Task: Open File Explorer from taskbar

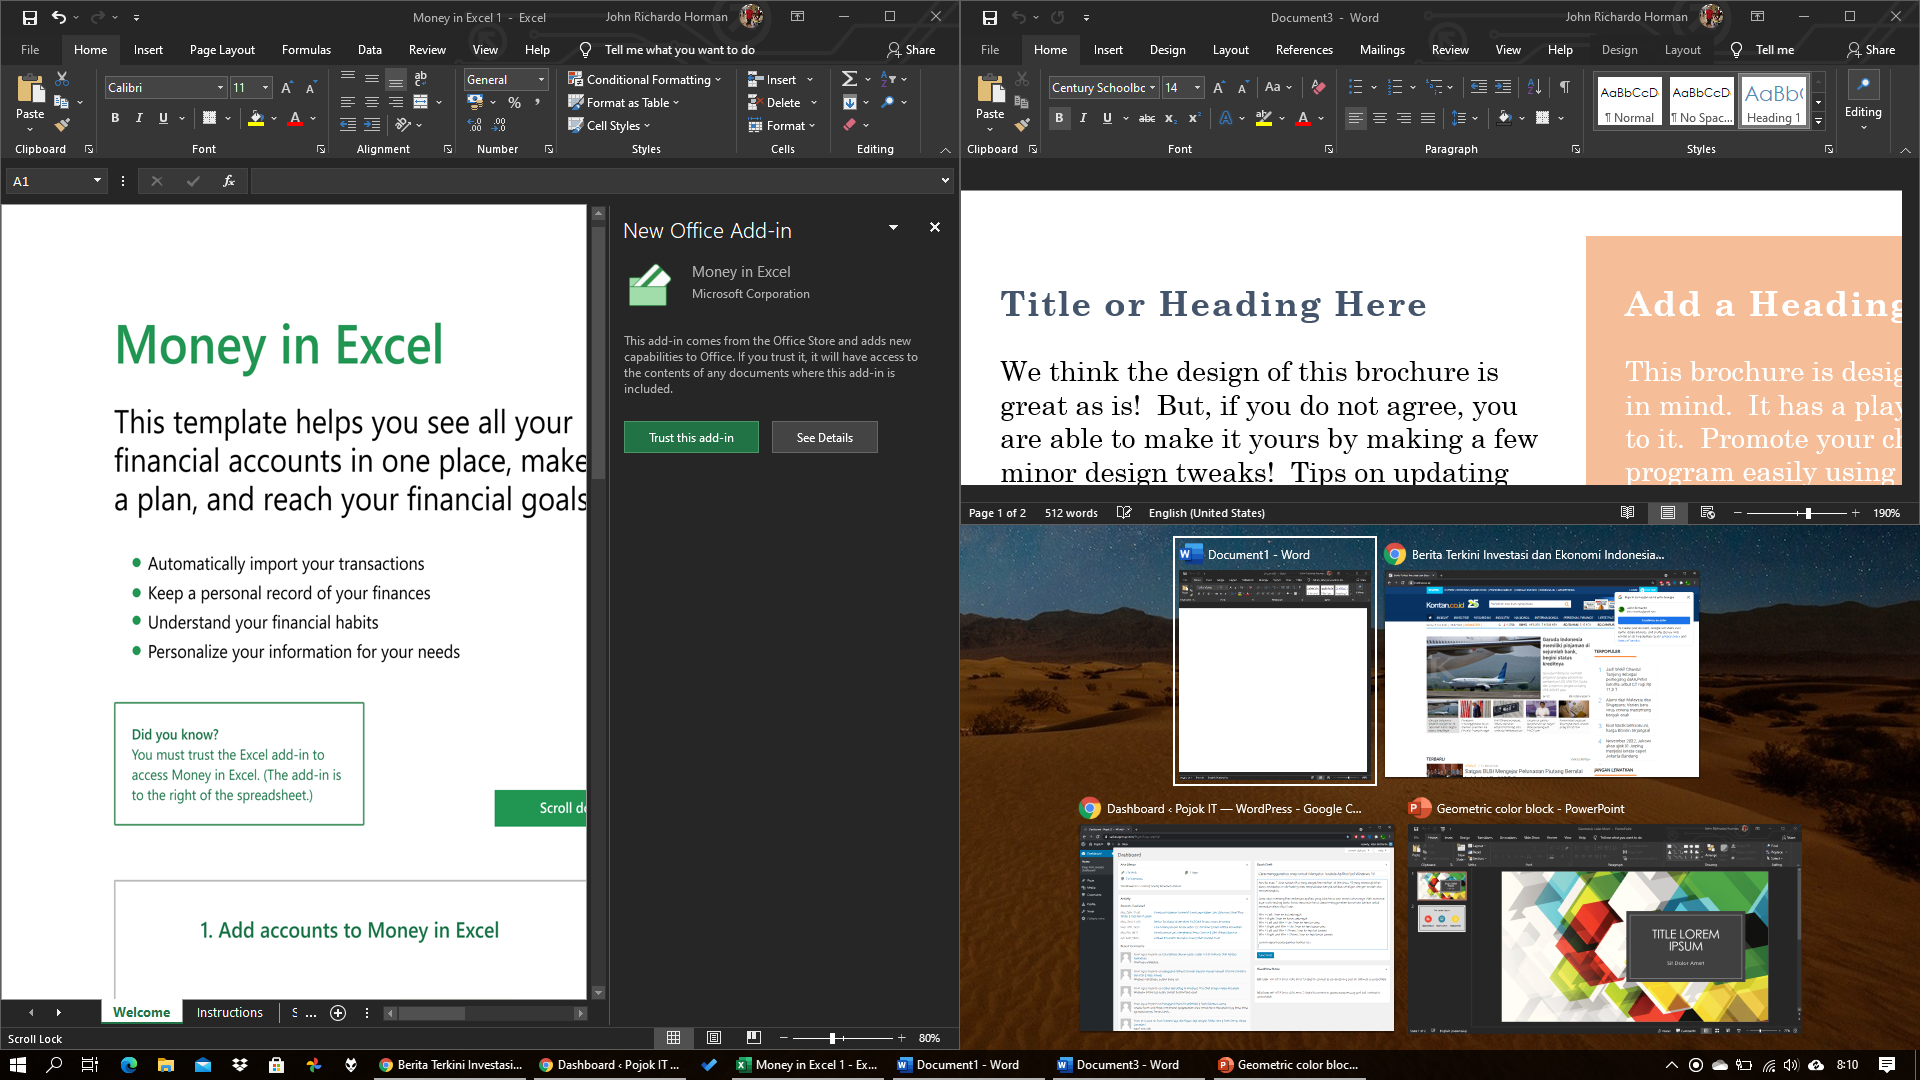Action: click(165, 1065)
